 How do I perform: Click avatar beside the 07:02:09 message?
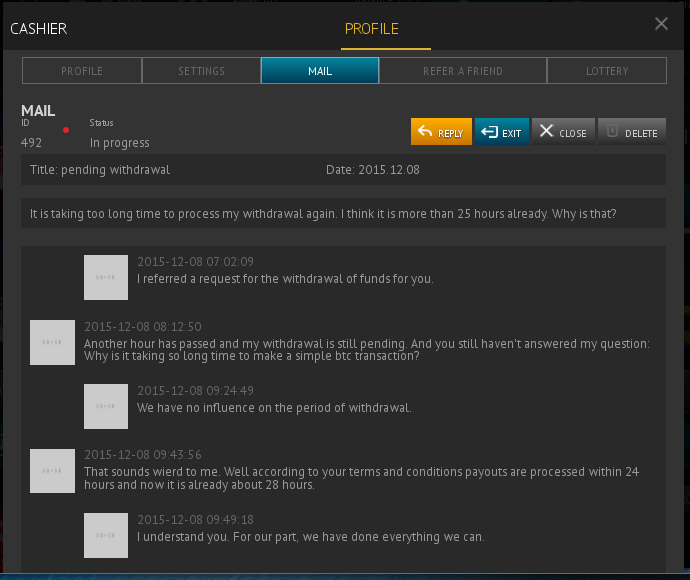click(x=106, y=277)
